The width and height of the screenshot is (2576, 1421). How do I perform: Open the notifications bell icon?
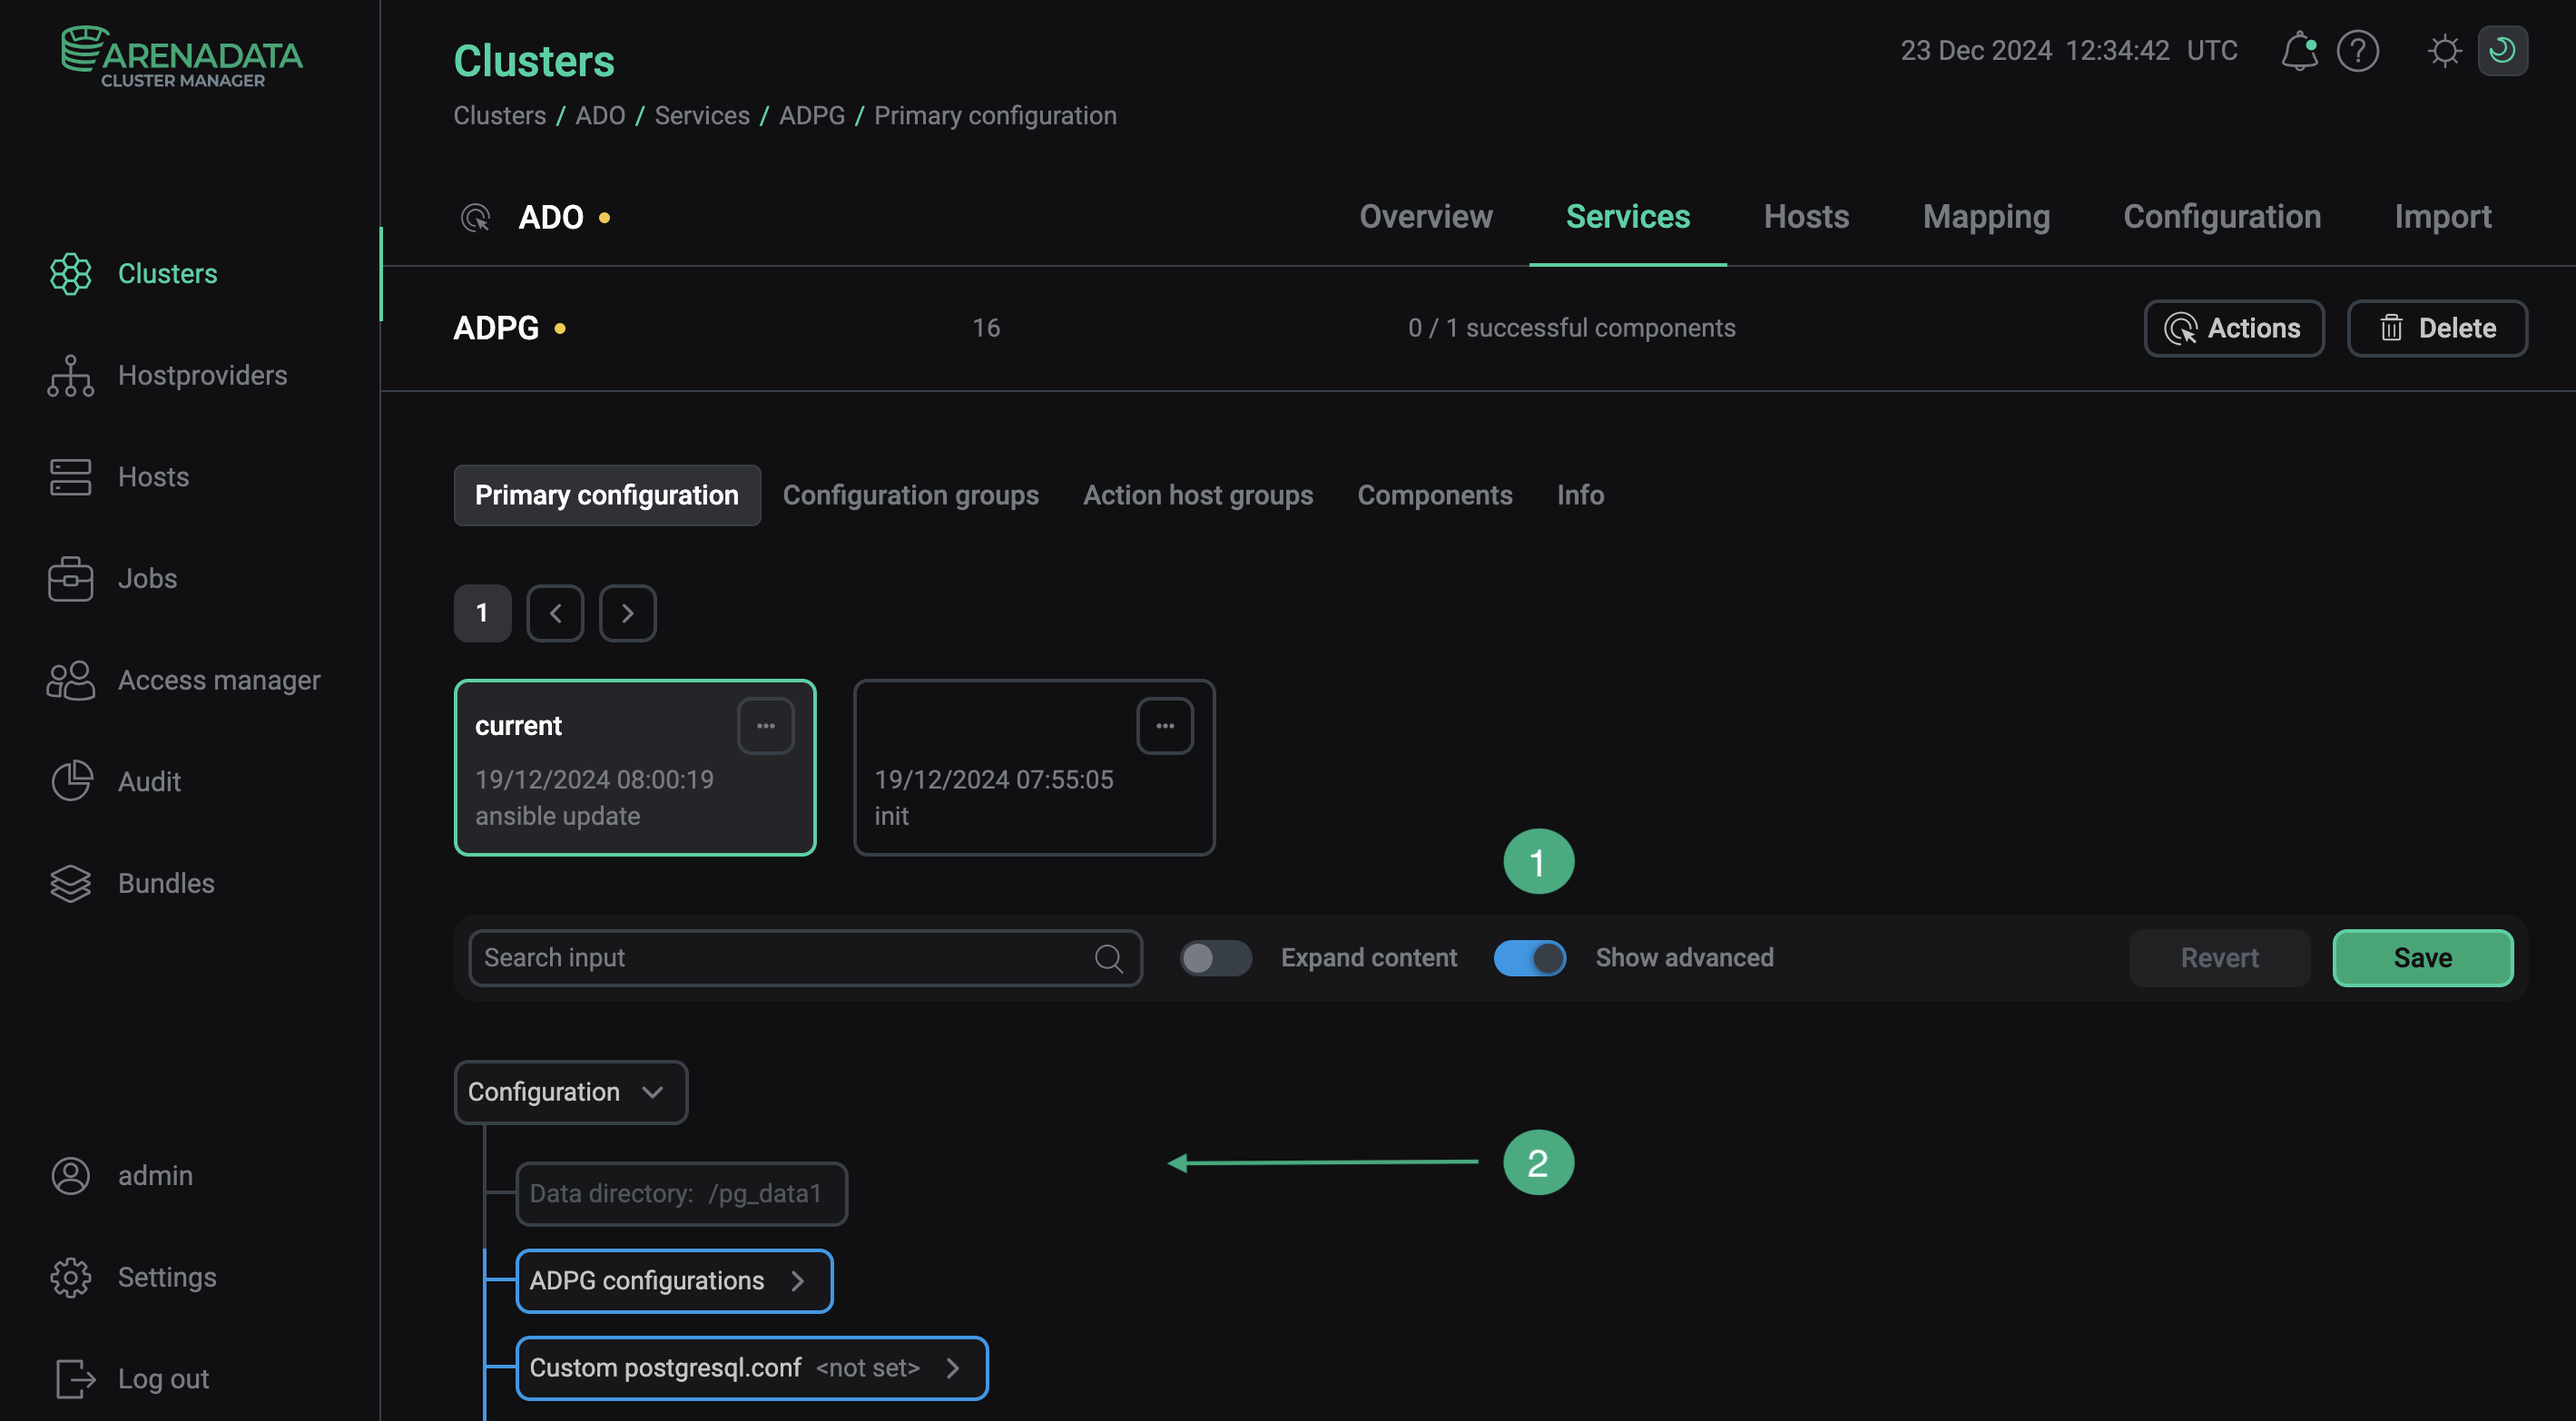[x=2298, y=51]
